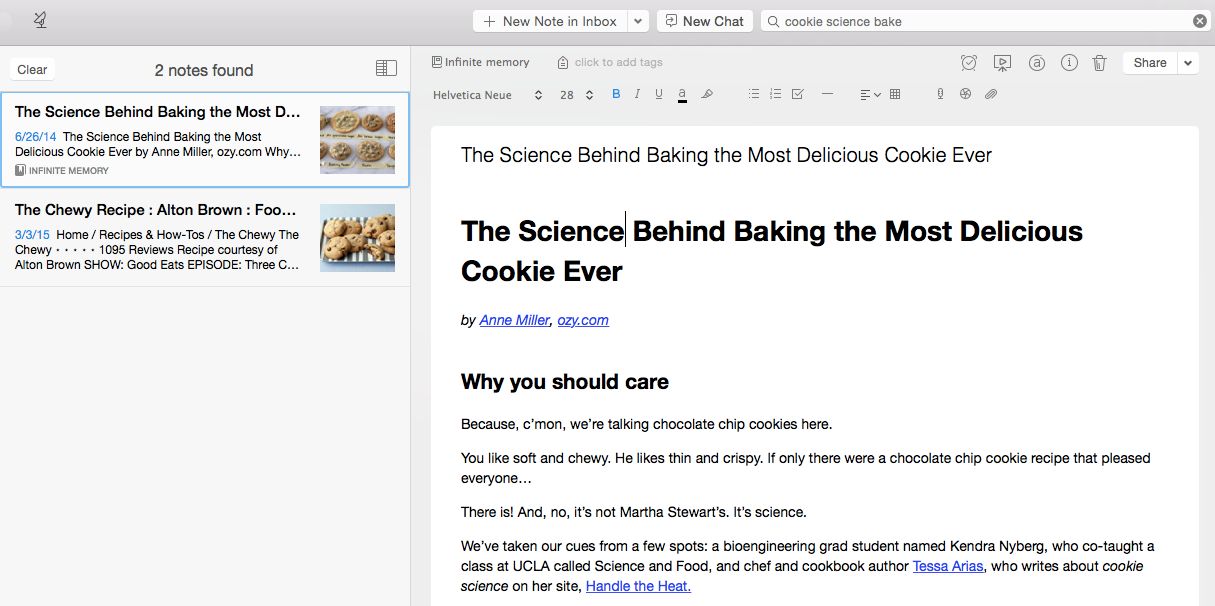Open the note info panel

(1069, 63)
